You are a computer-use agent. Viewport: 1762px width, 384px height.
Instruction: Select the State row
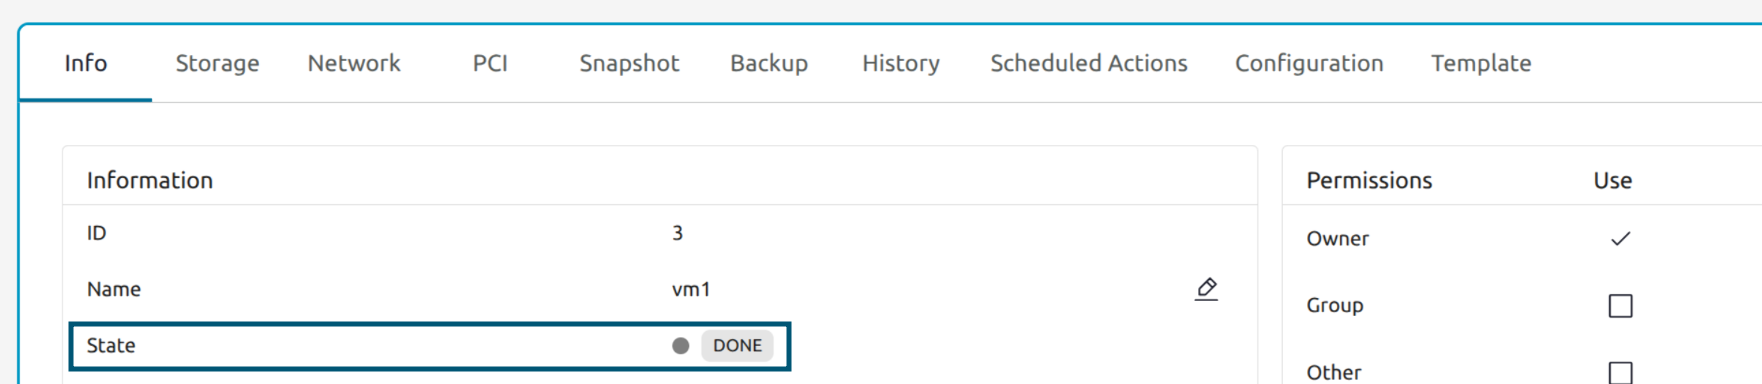430,346
